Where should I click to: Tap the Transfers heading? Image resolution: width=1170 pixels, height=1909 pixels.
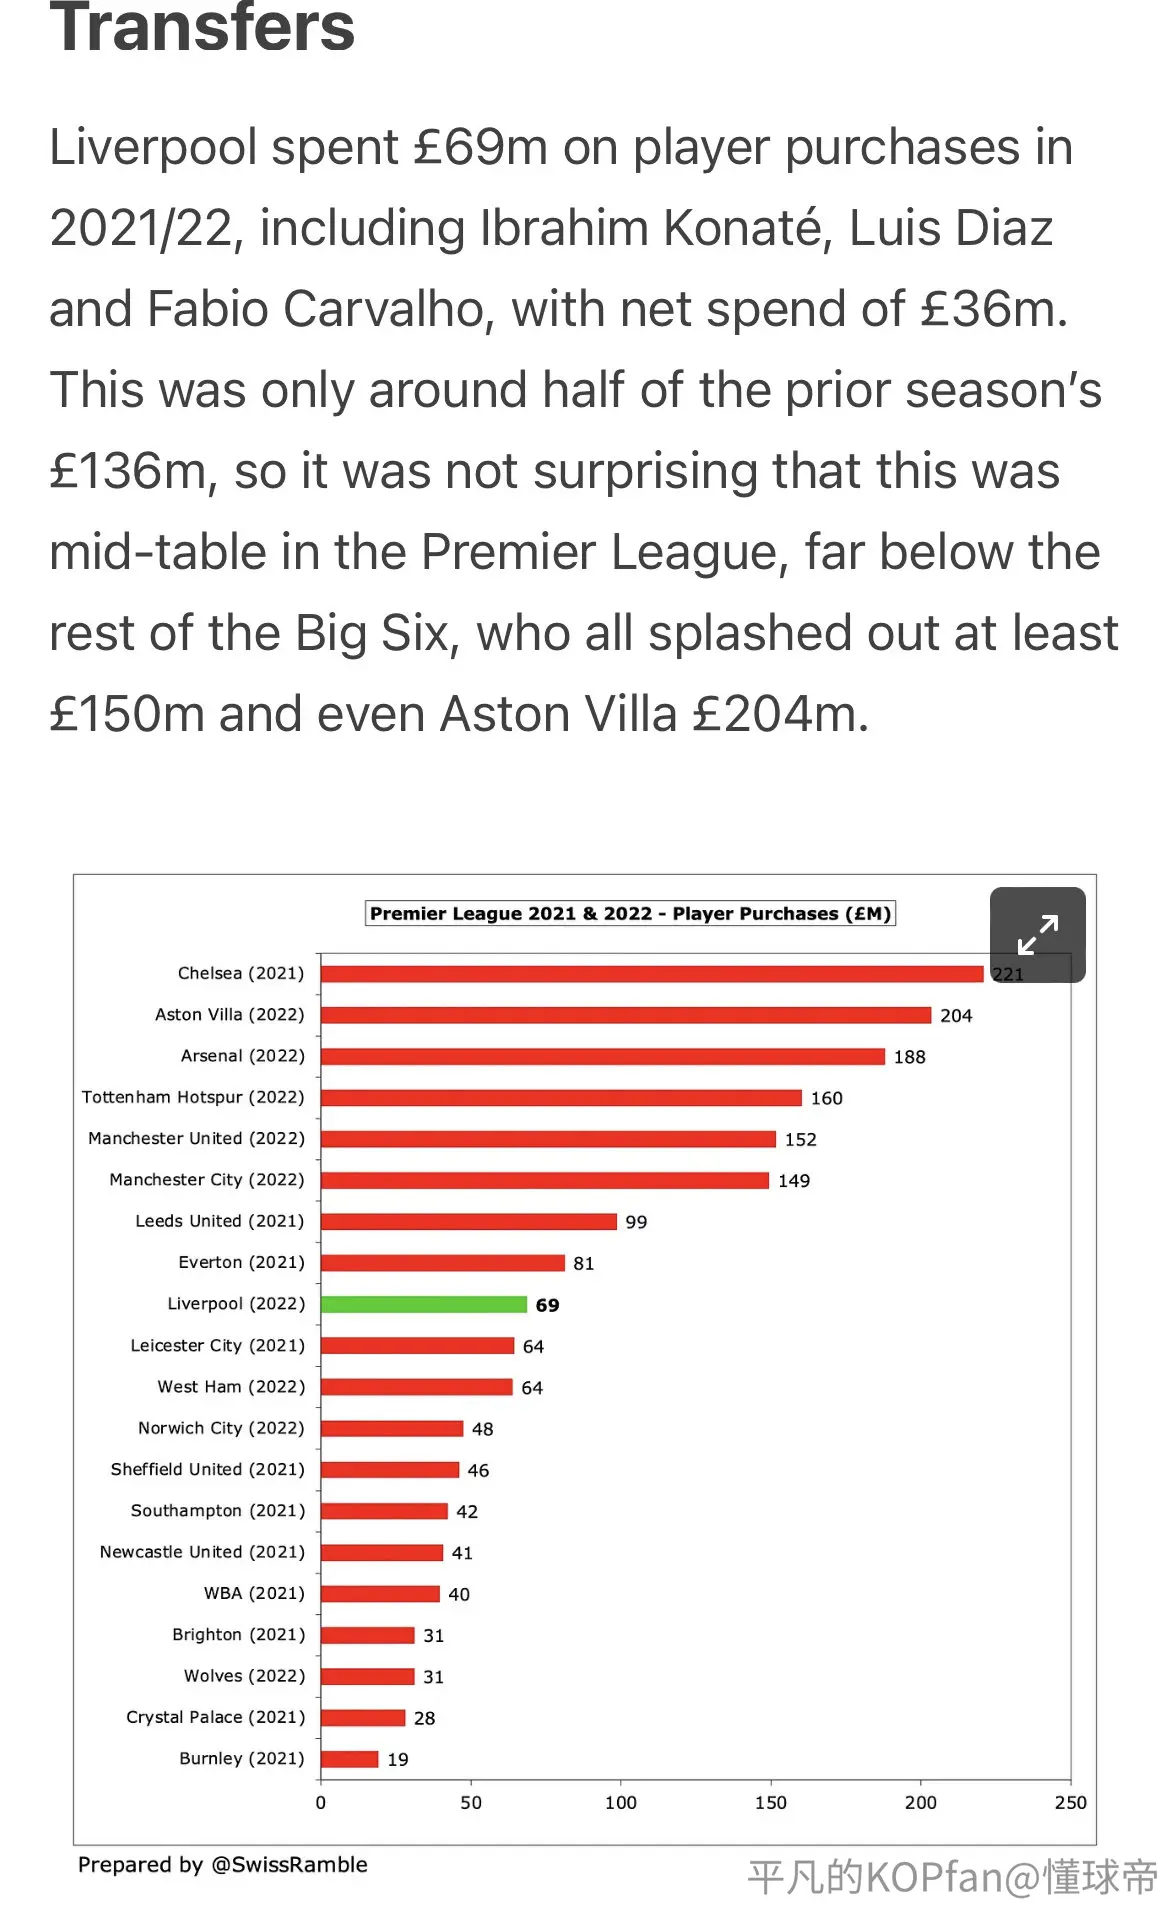click(x=202, y=27)
